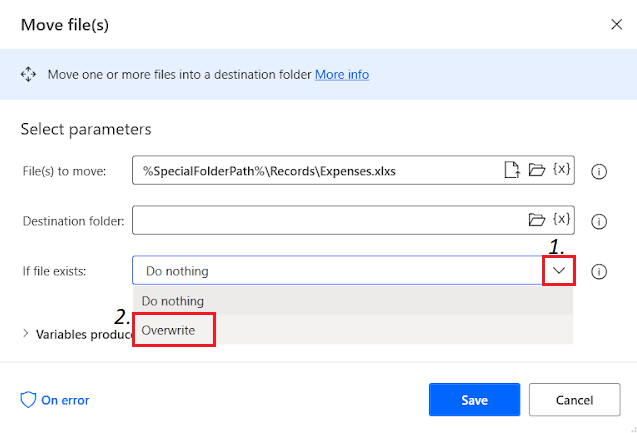Close the Move file(s) dialog
Screen dimensions: 637x433
[615, 25]
